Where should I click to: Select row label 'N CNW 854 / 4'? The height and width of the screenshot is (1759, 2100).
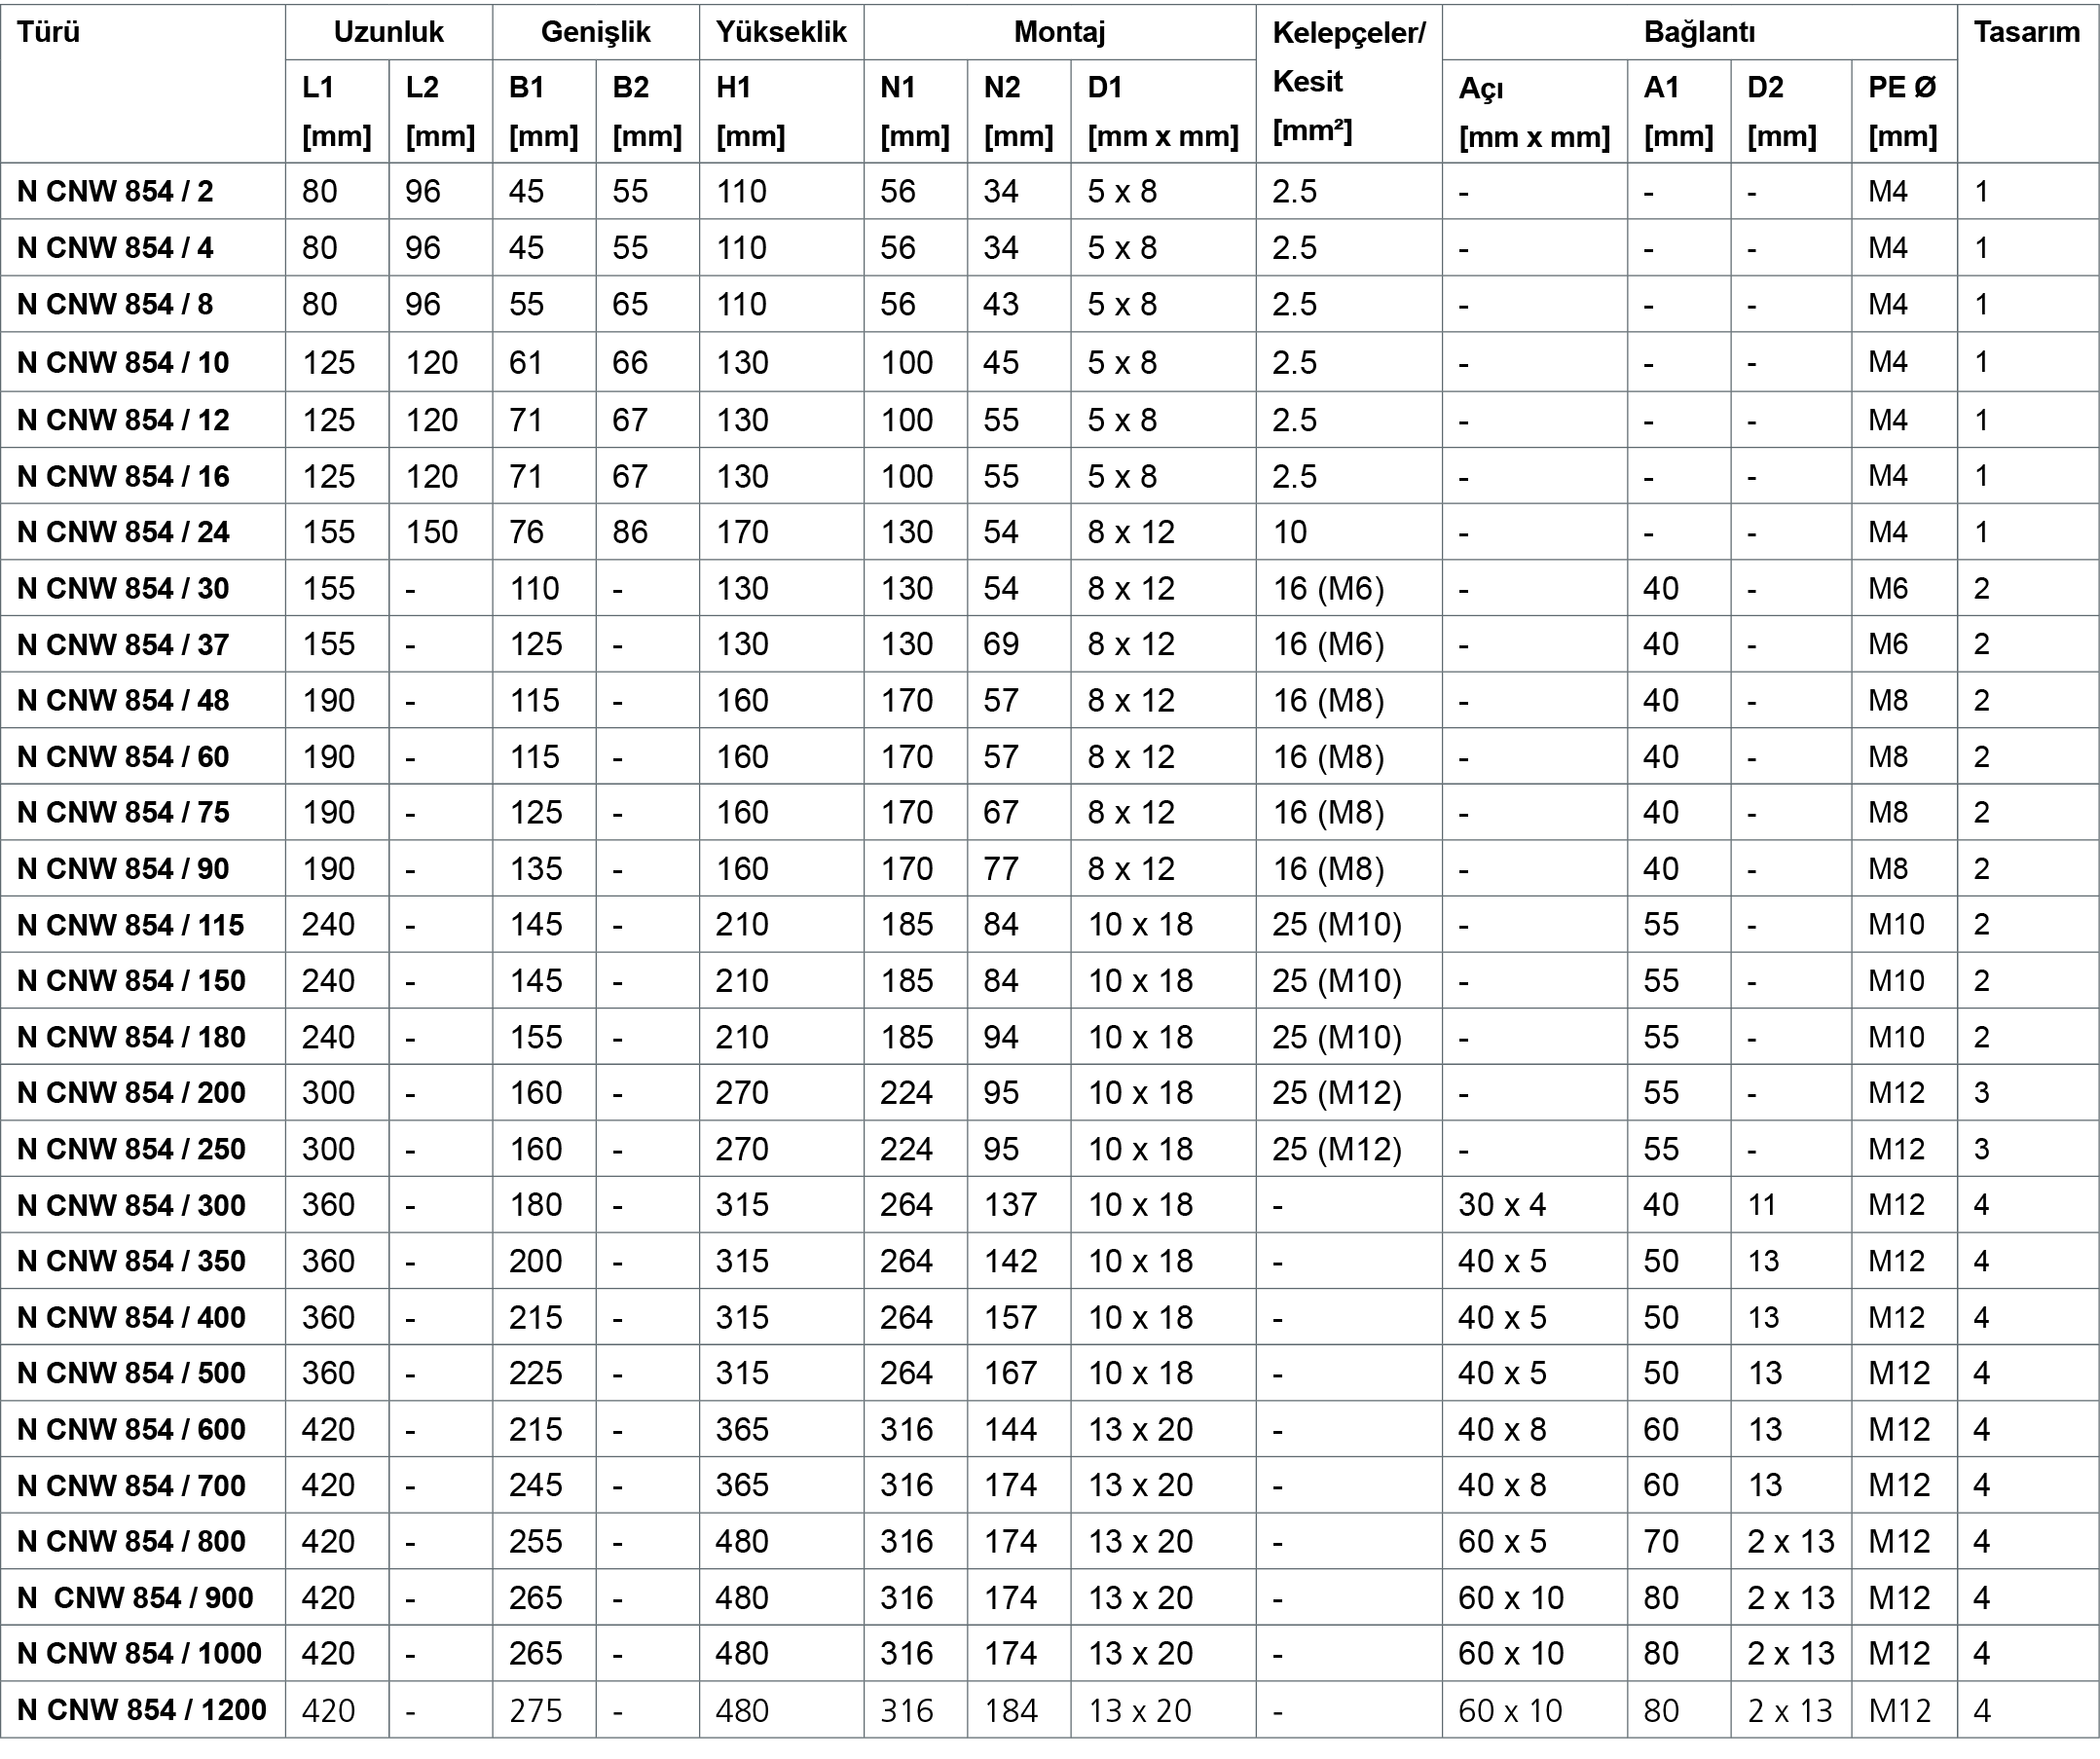115,248
